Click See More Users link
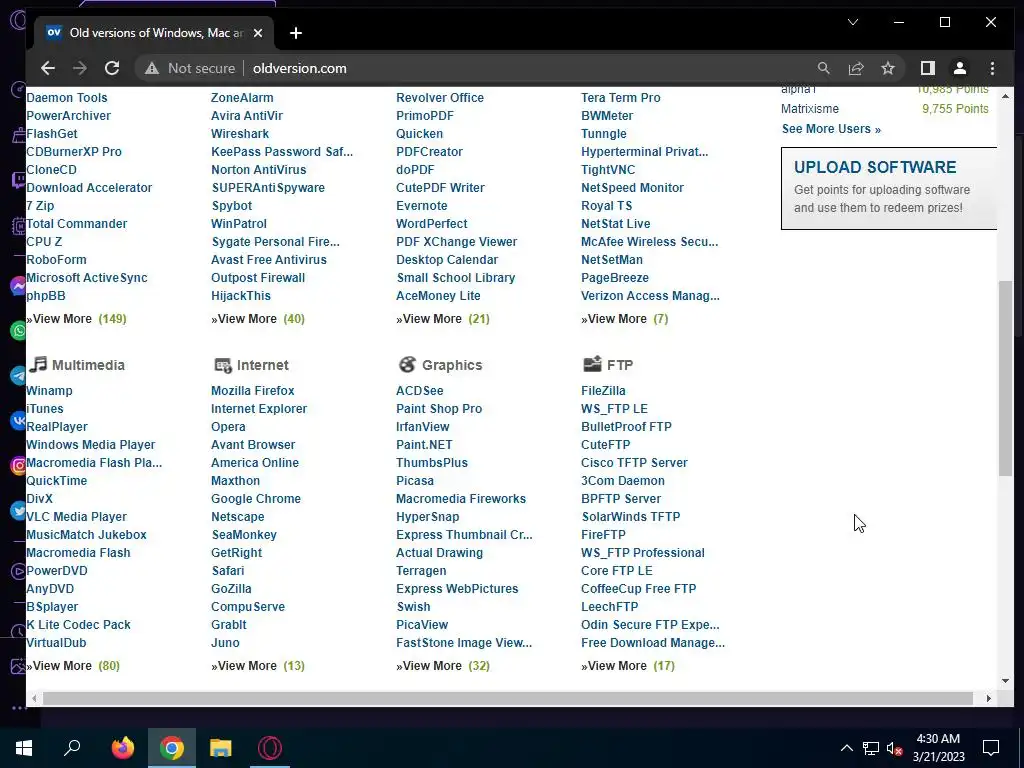 [831, 129]
